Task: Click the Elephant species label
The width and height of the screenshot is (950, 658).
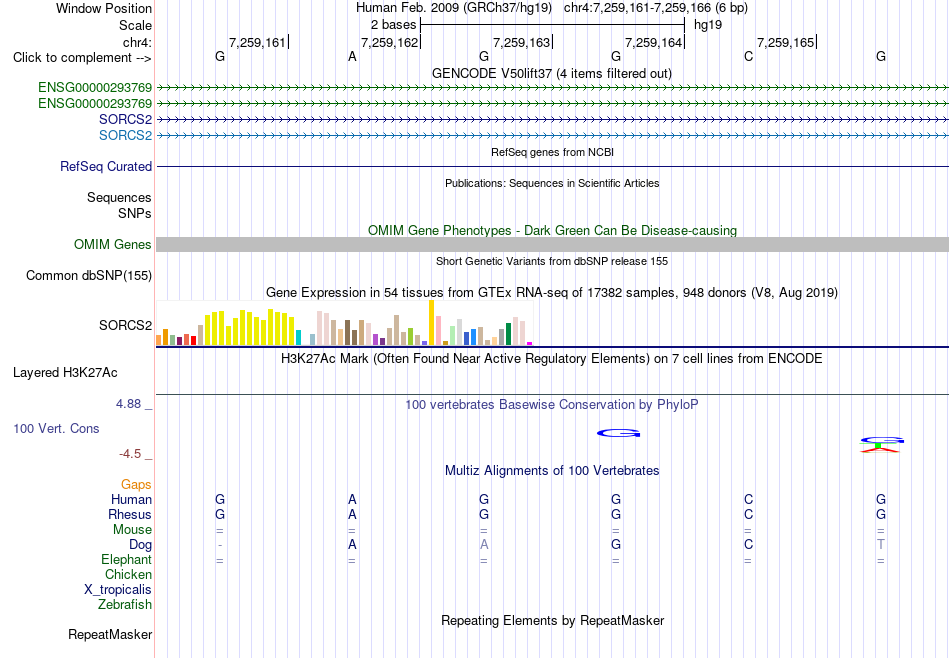Action: [126, 559]
